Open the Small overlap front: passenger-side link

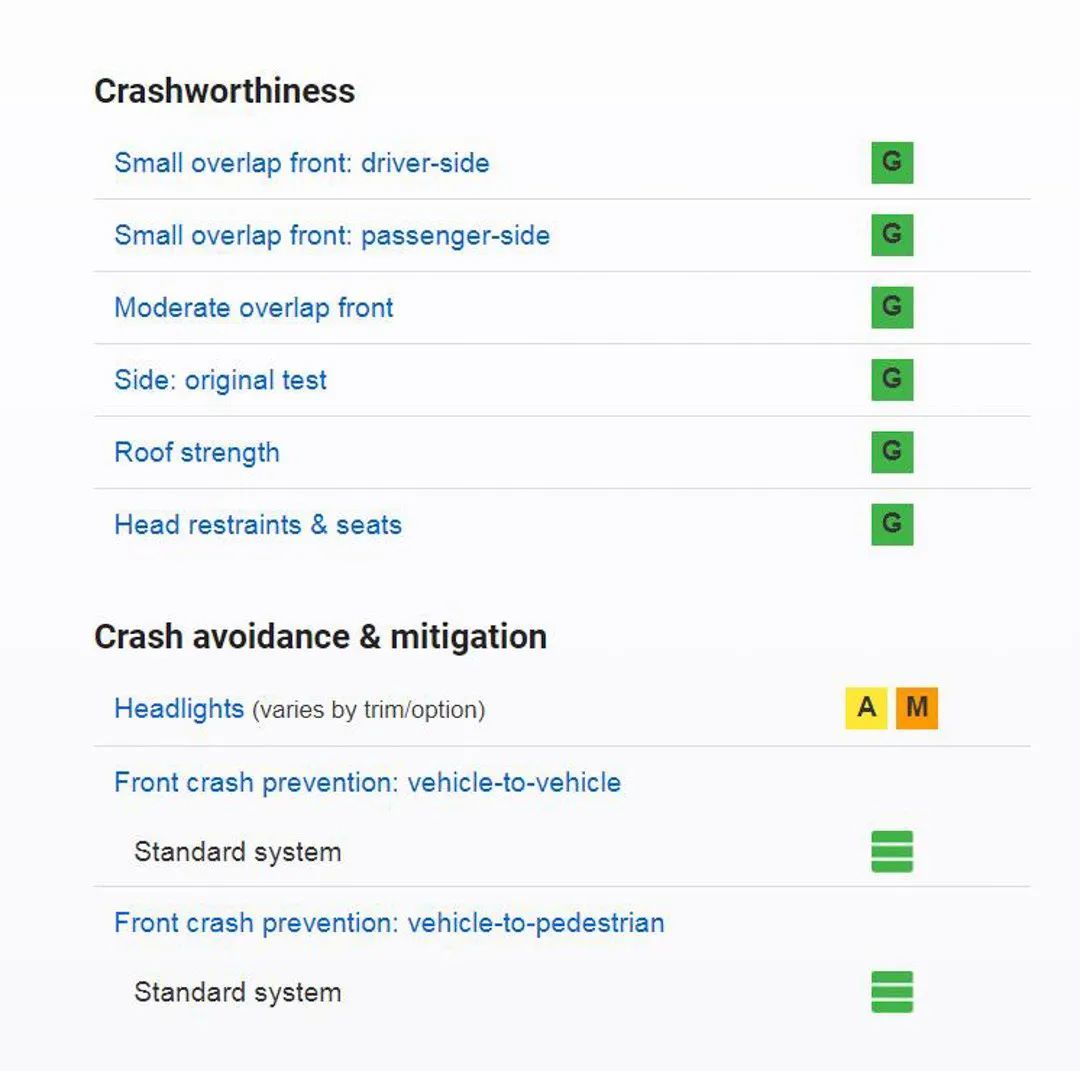(331, 236)
